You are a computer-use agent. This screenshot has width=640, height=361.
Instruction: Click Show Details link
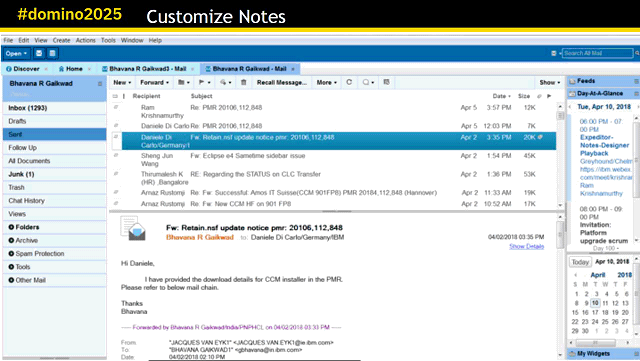tap(527, 247)
